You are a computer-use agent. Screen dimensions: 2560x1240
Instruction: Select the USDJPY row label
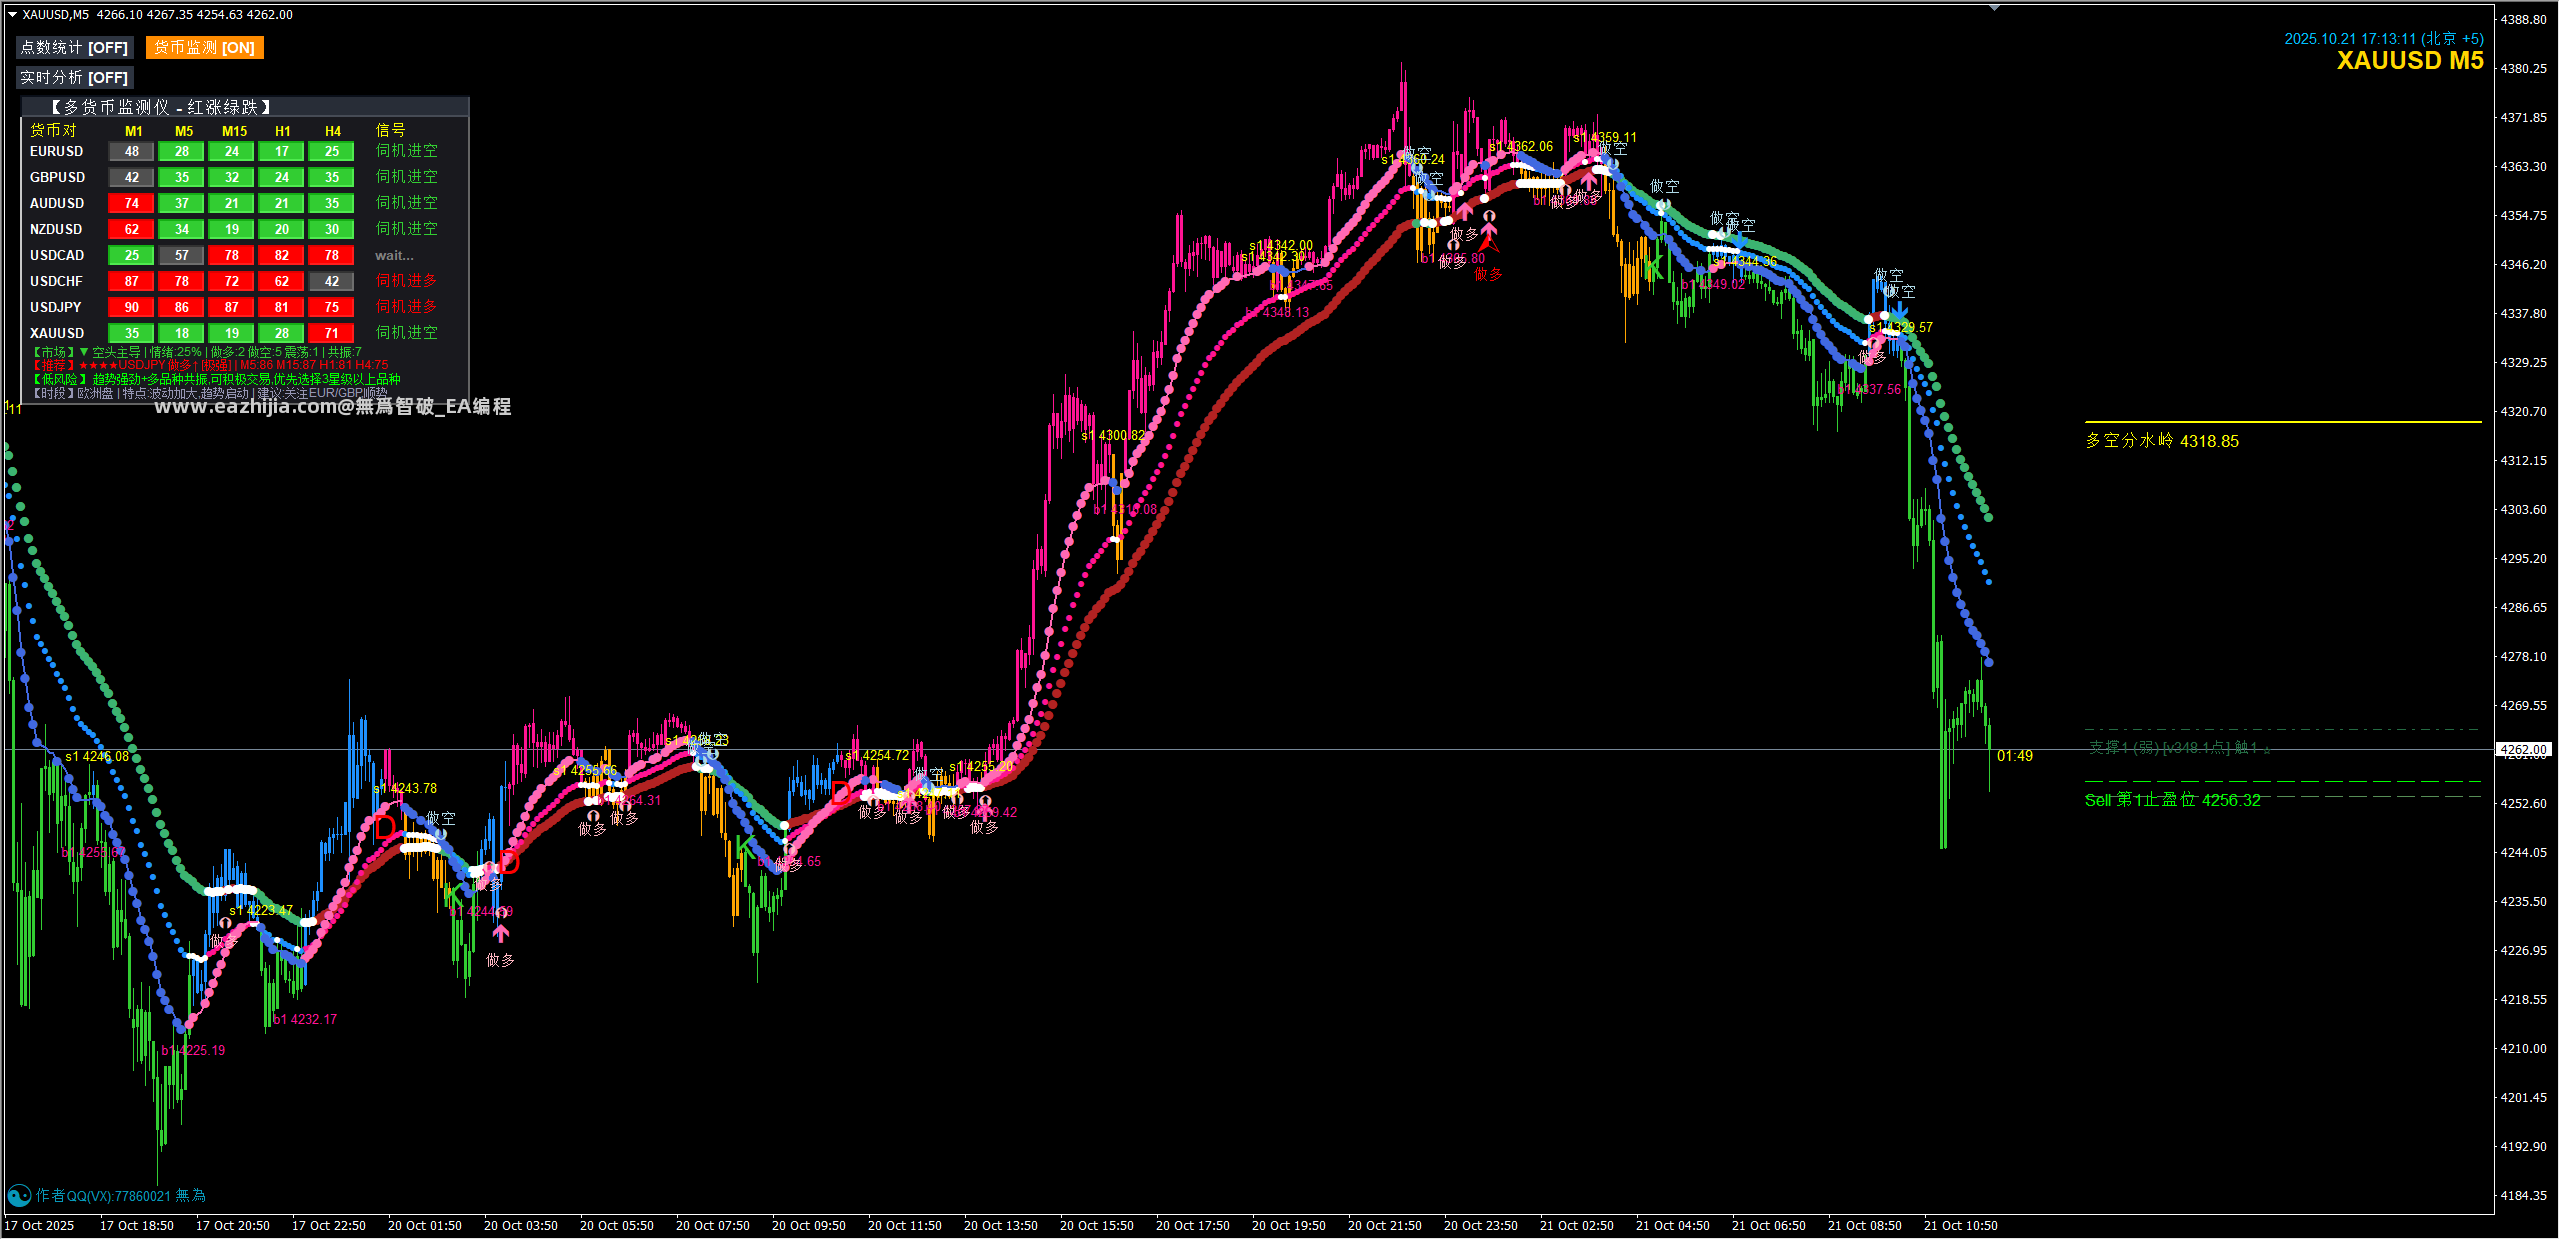56,308
